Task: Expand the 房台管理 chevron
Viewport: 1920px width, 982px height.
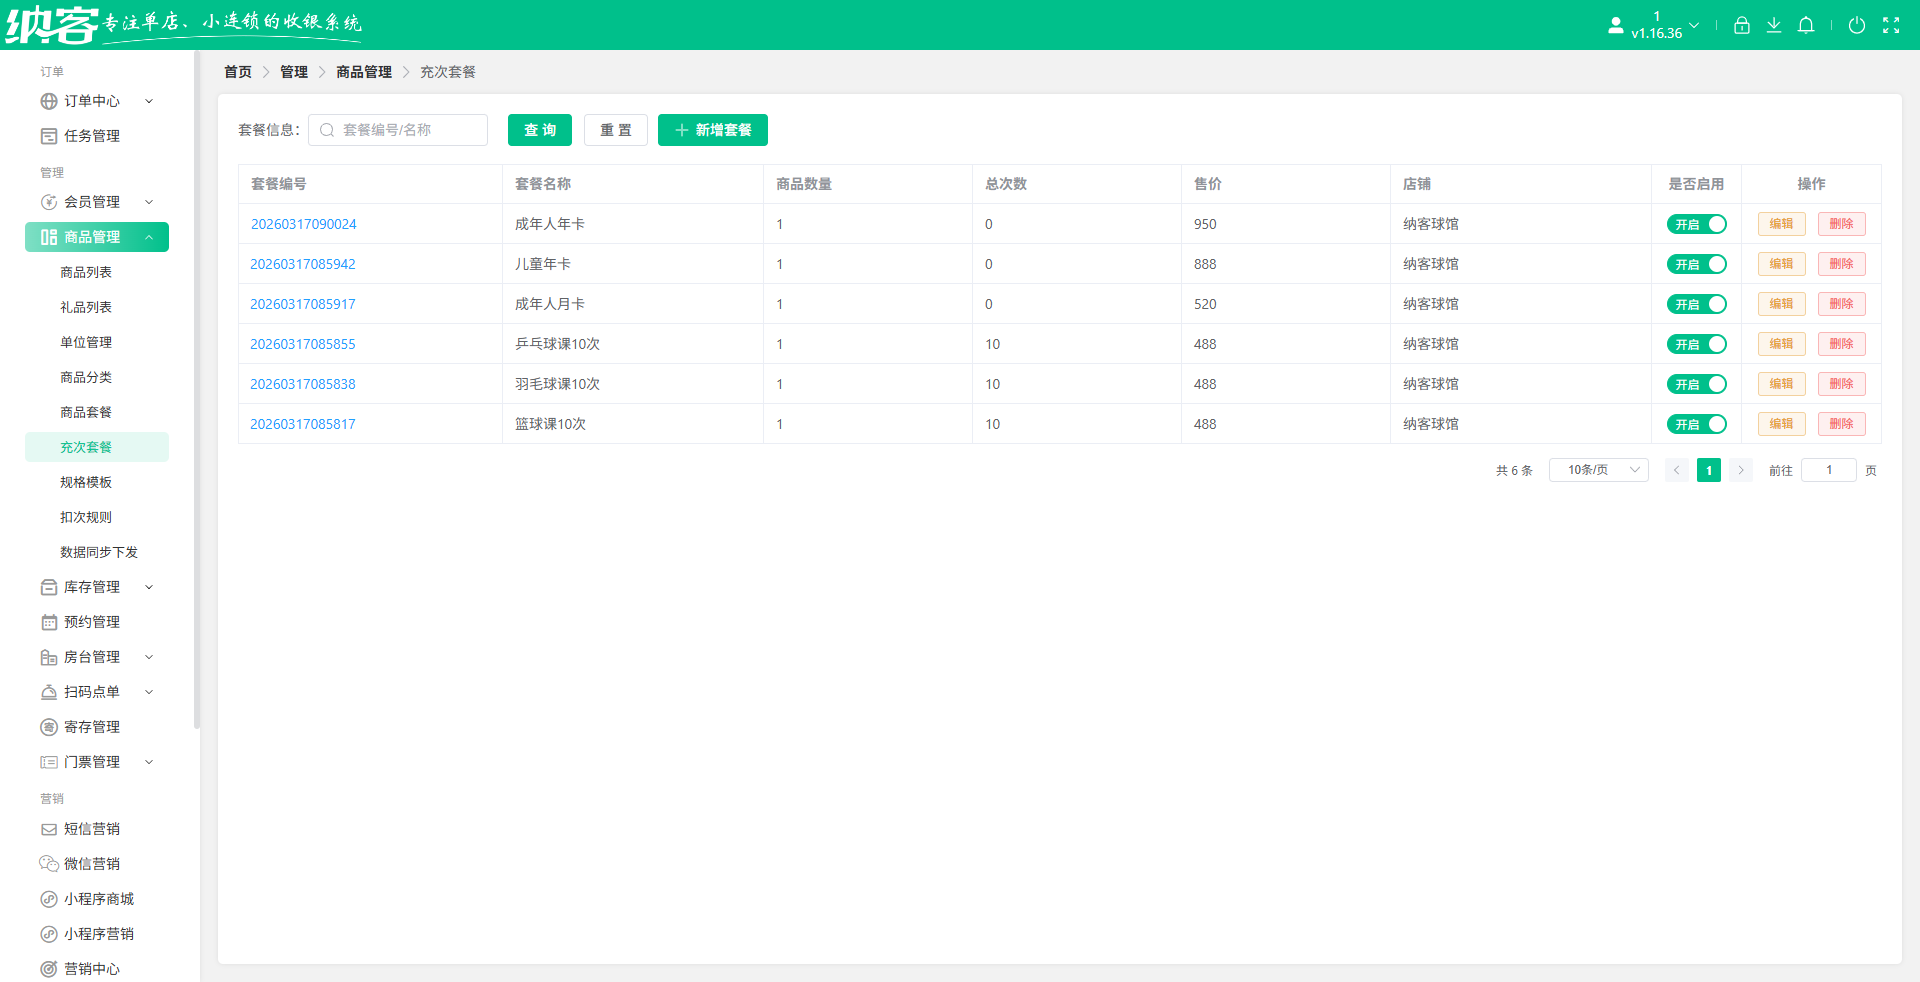Action: tap(149, 657)
